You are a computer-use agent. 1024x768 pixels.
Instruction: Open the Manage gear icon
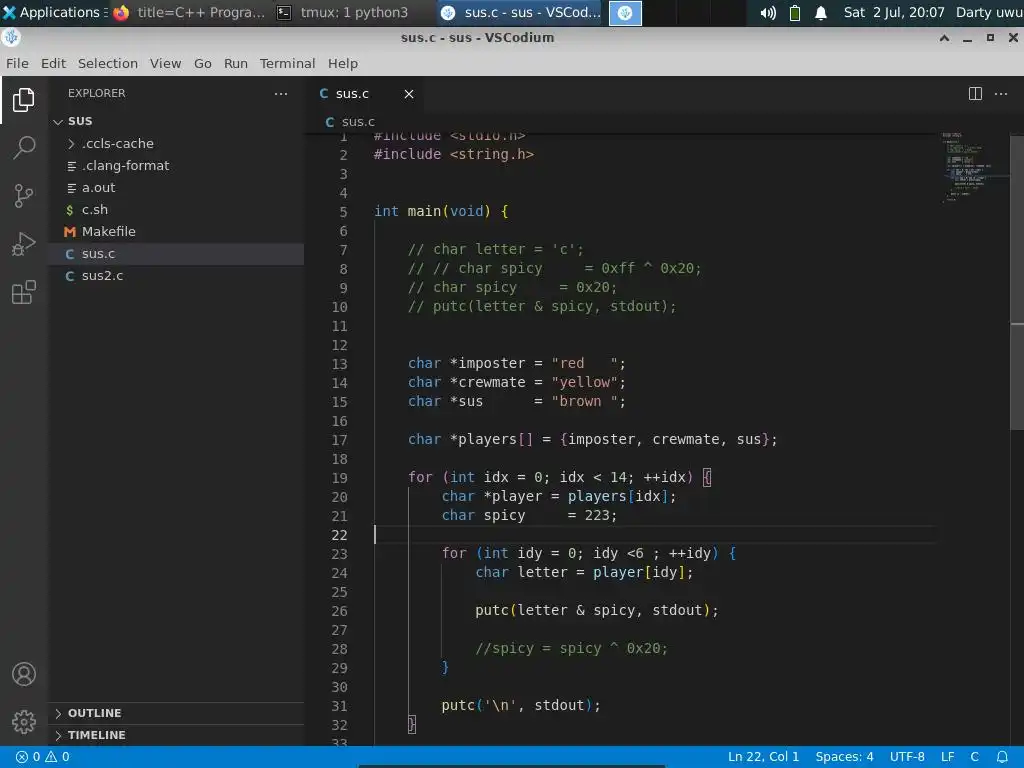pos(24,722)
